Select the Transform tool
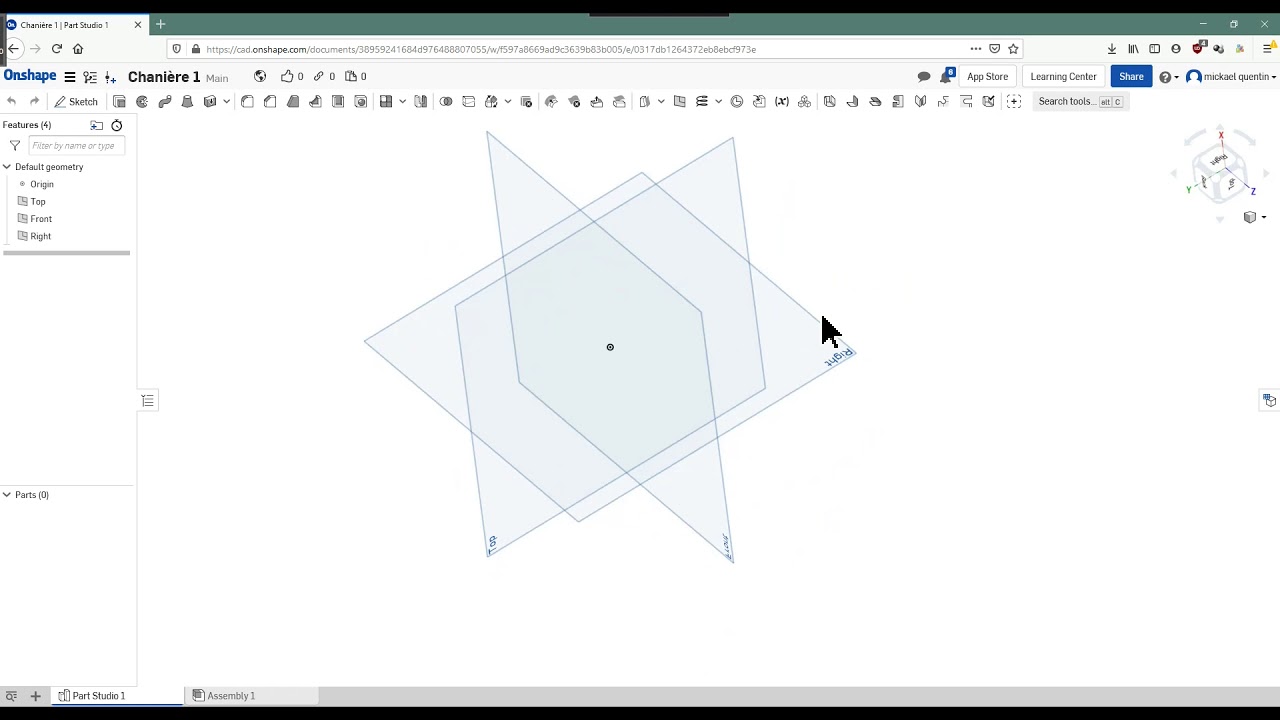This screenshot has height=720, width=1280. coord(491,101)
